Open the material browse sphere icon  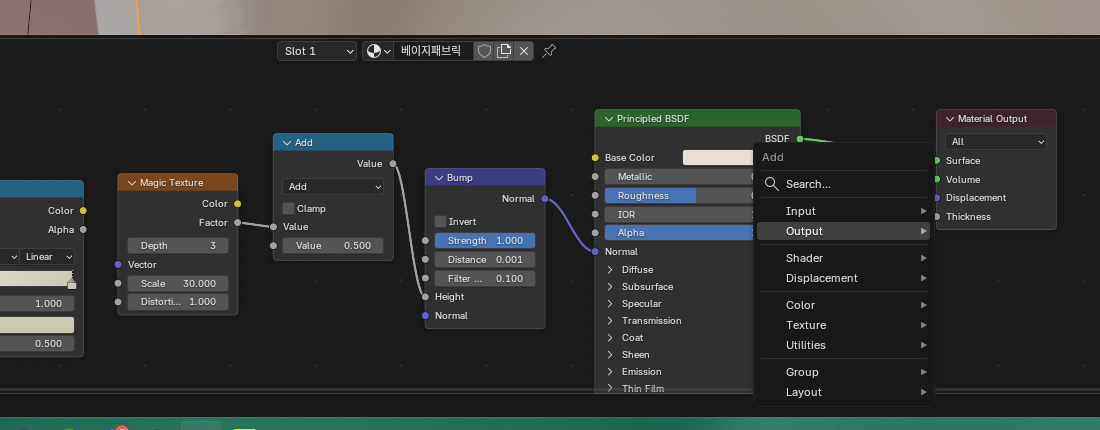tap(377, 51)
